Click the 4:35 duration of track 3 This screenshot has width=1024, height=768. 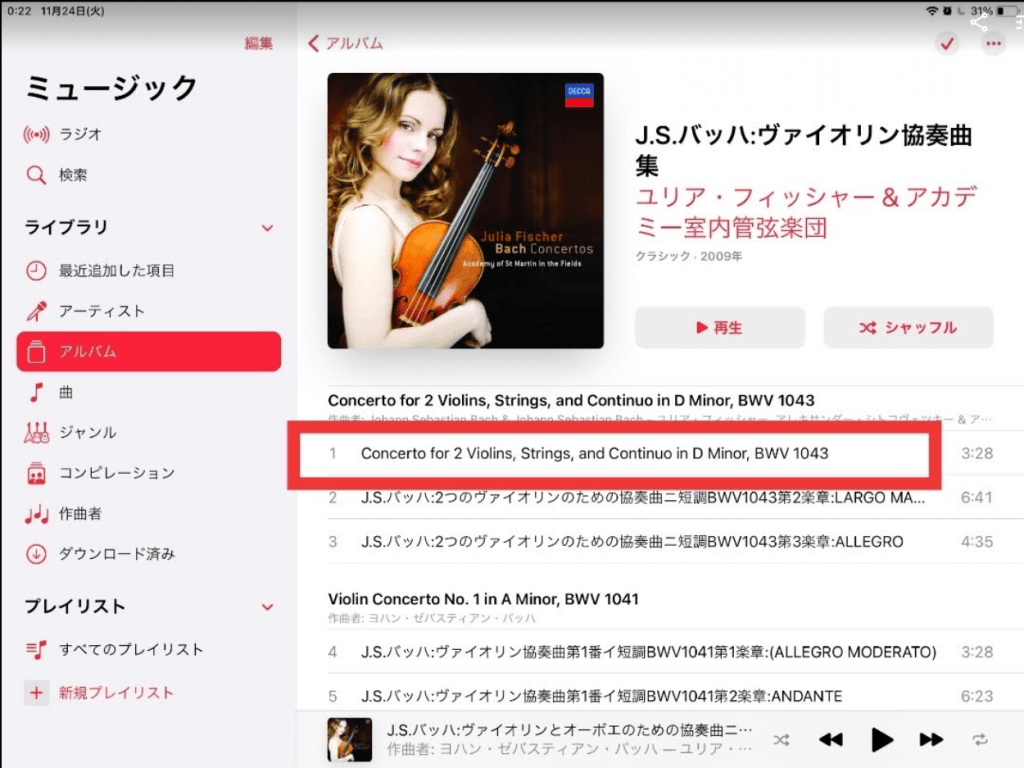976,542
